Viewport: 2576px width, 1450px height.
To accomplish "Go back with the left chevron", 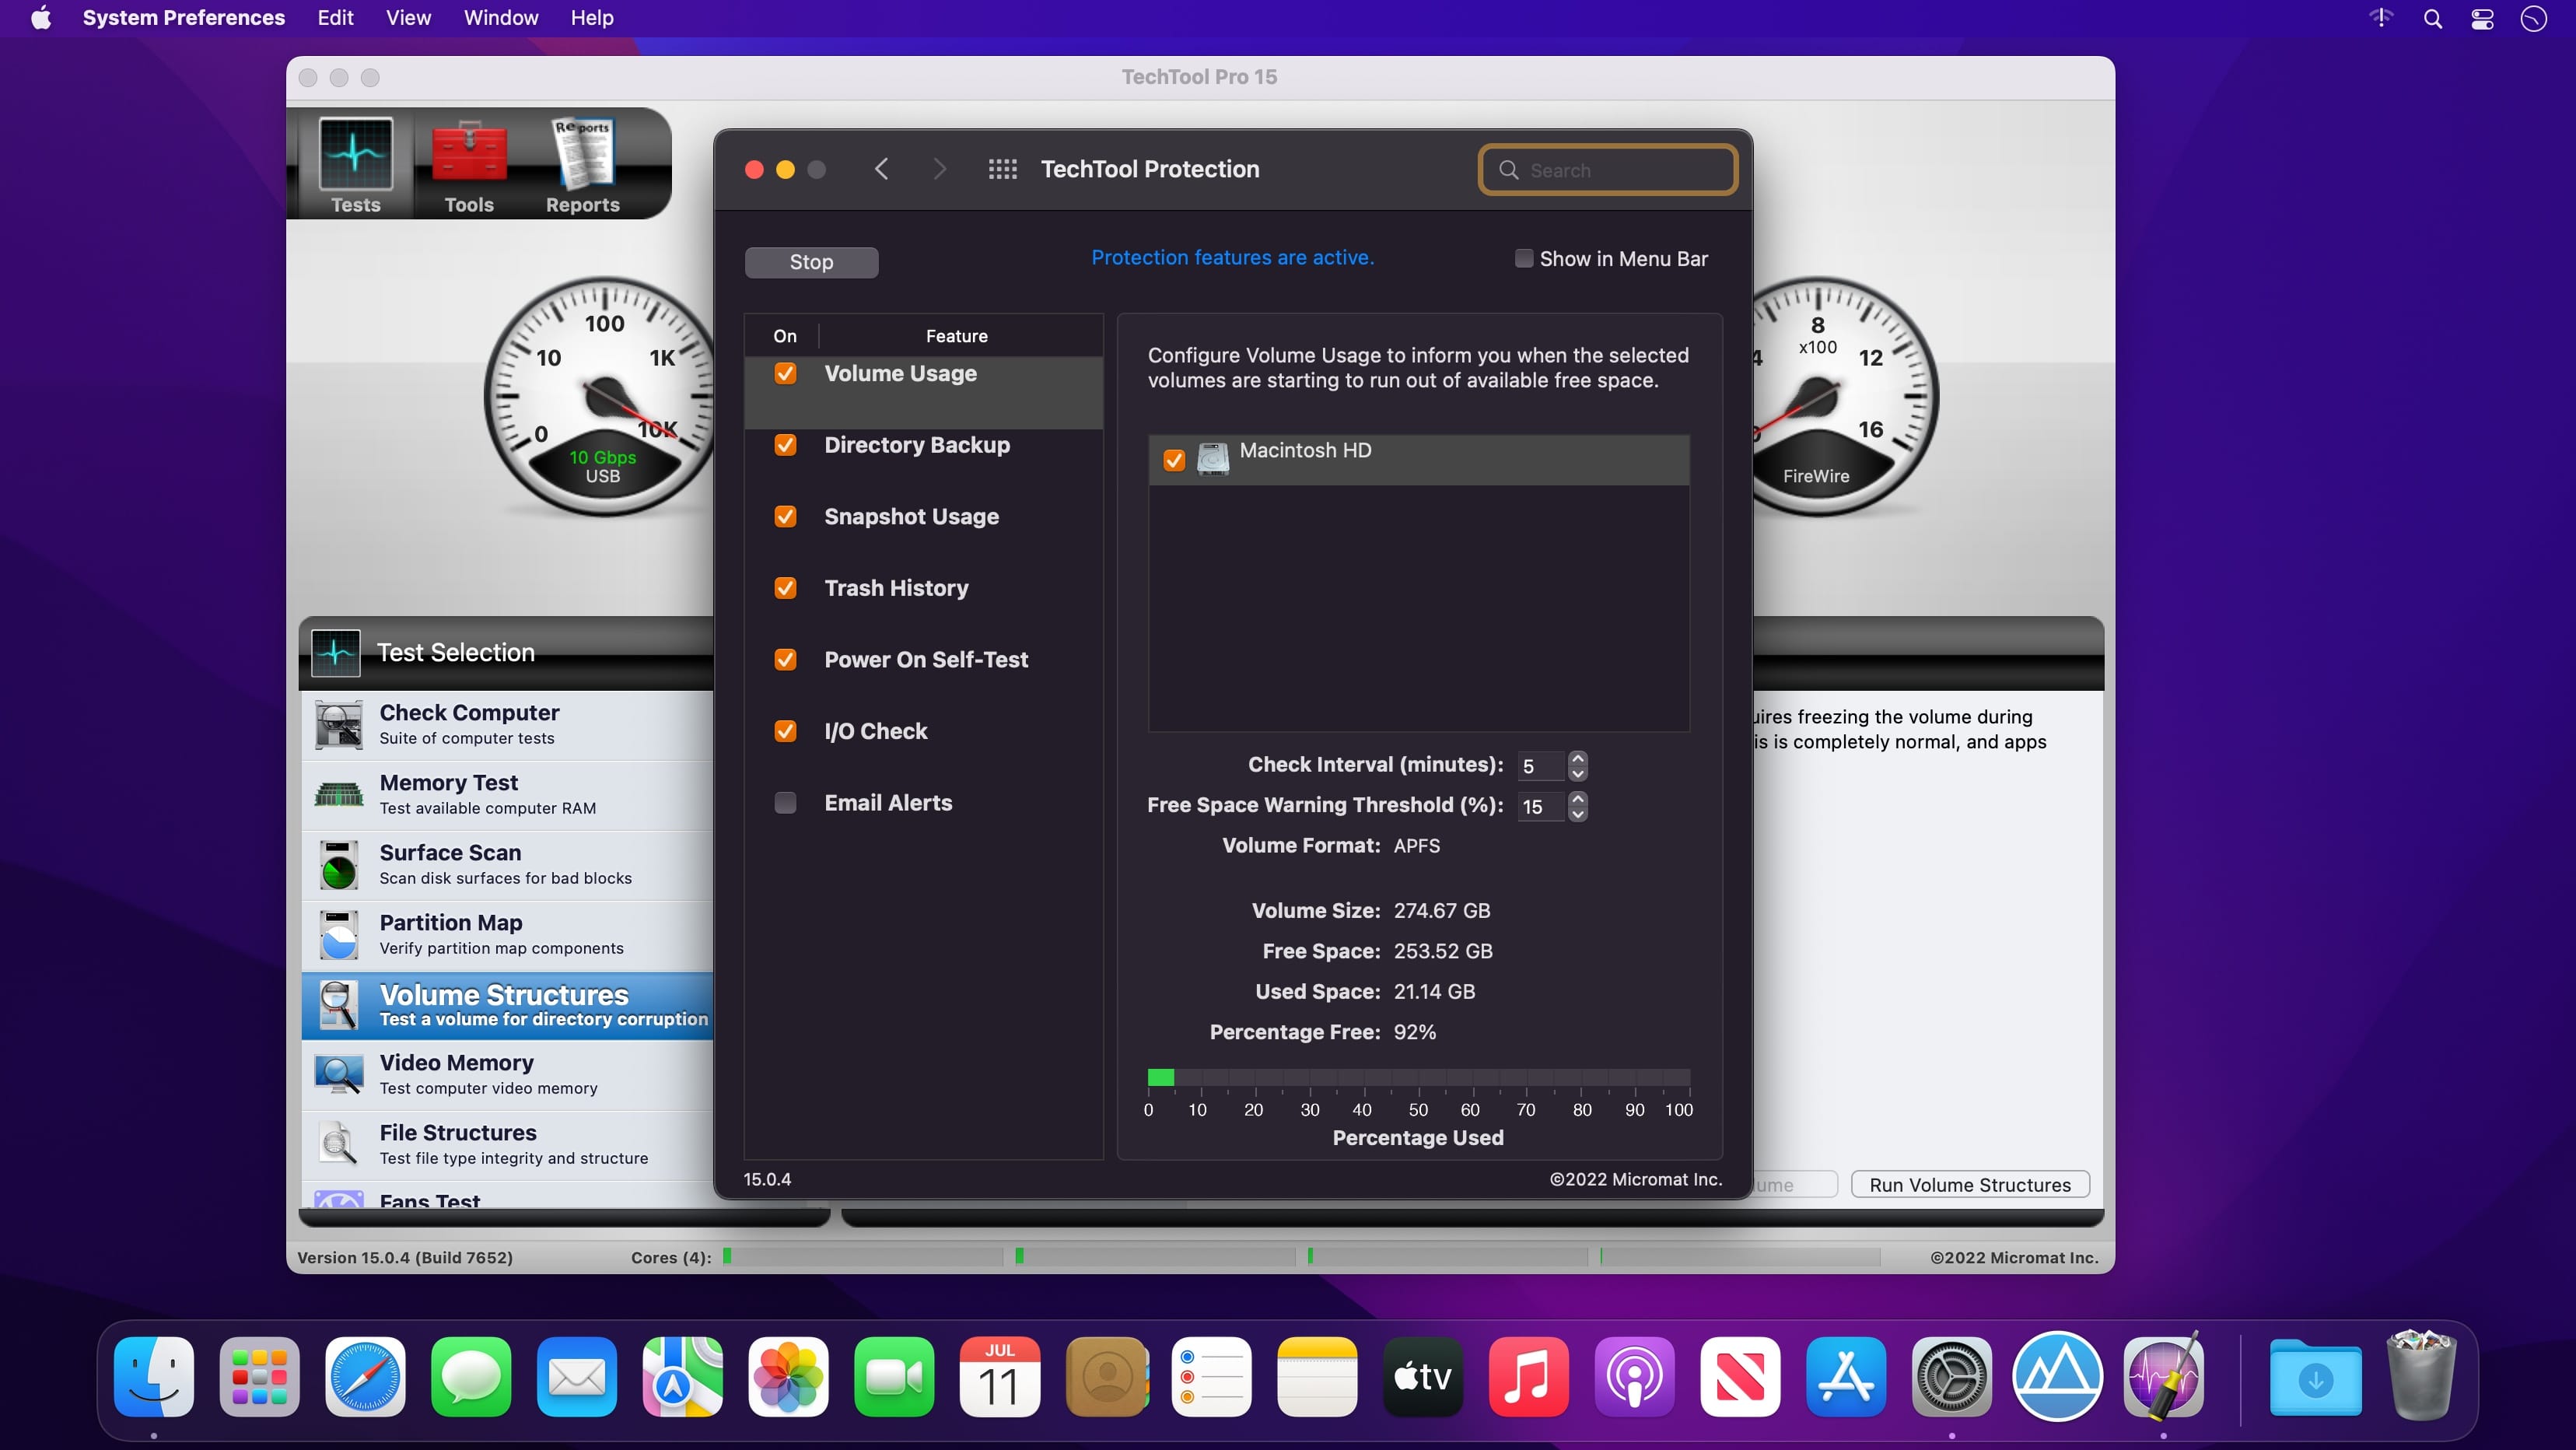I will [881, 169].
